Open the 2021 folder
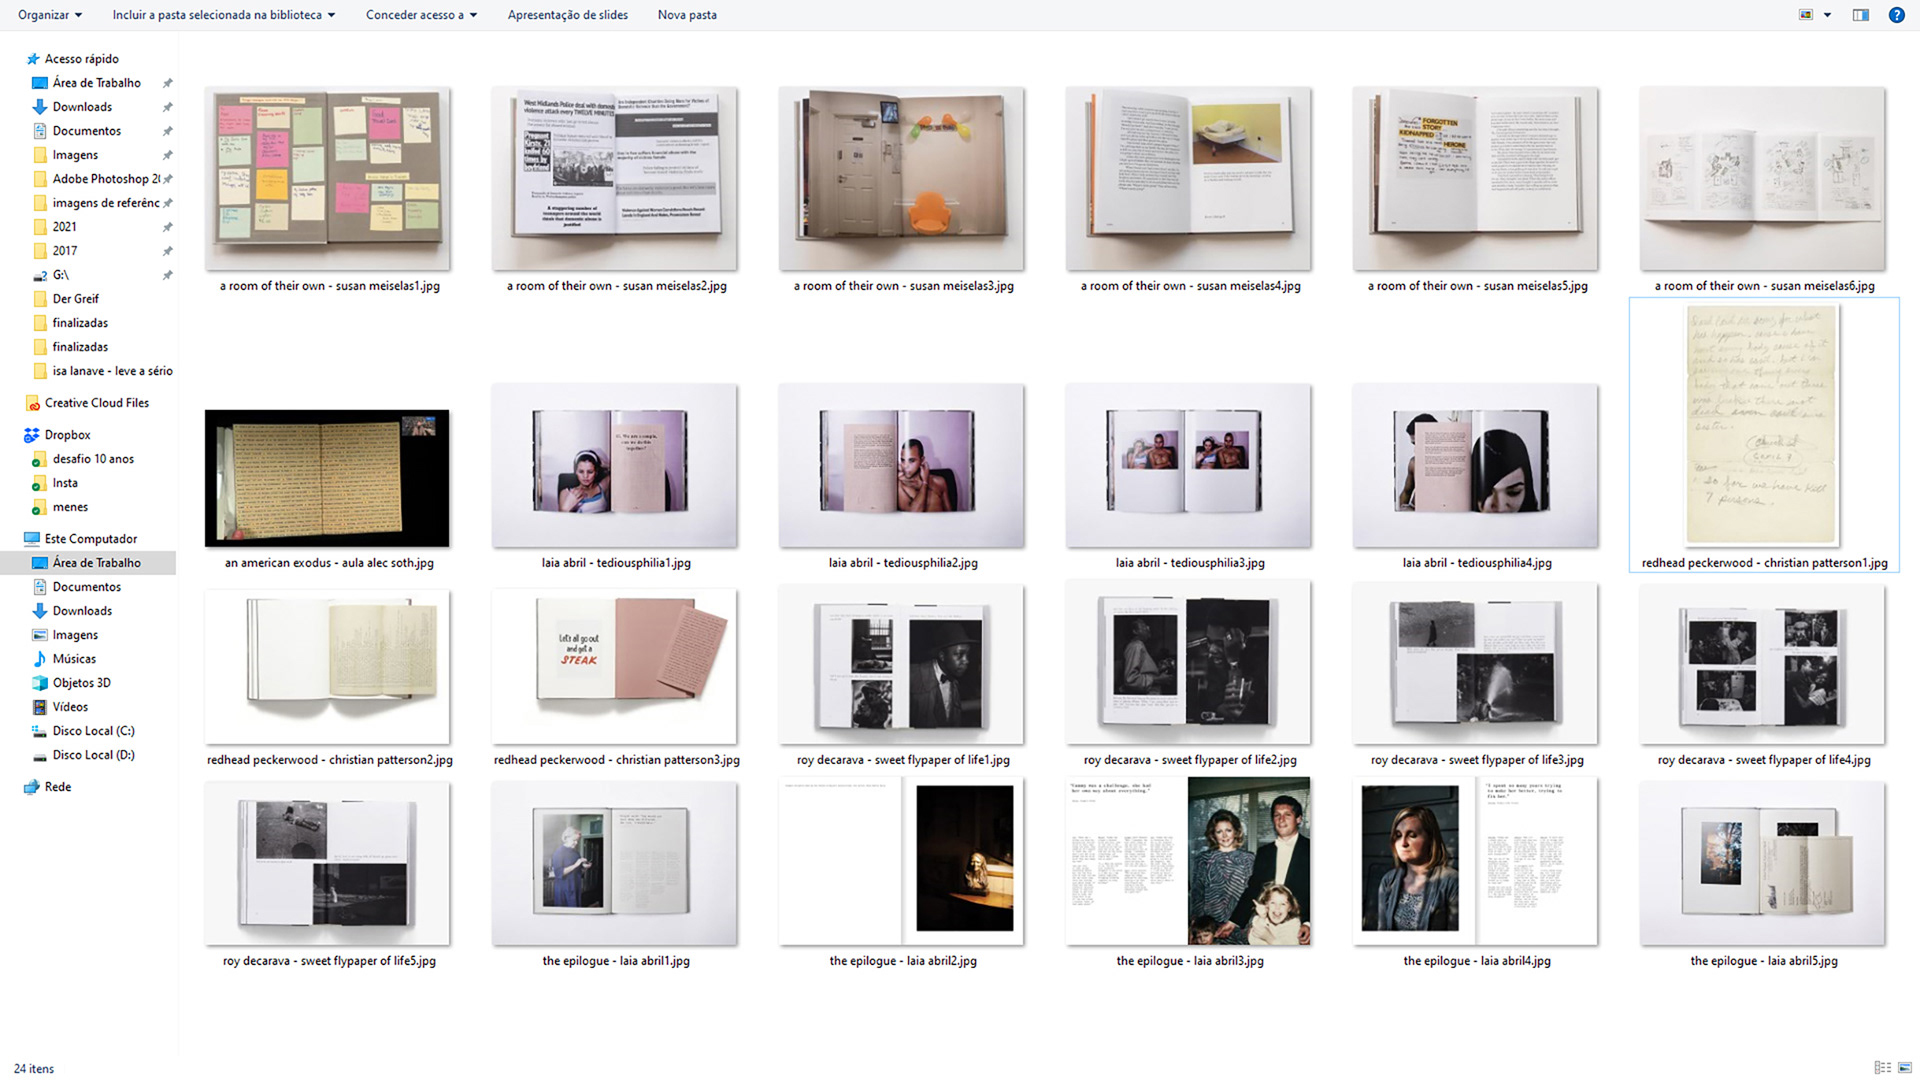The height and width of the screenshot is (1080, 1920). [64, 227]
